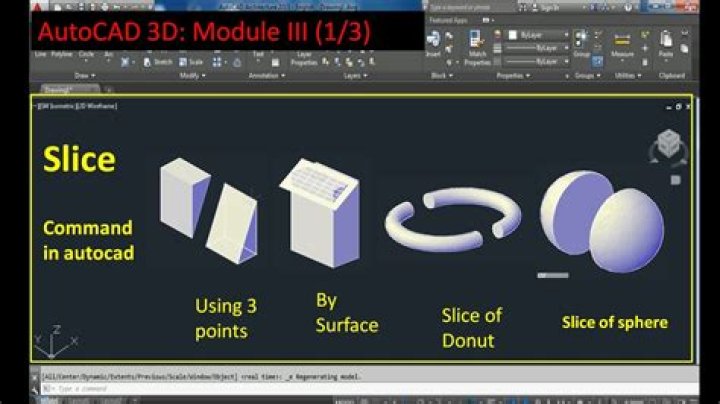Screen dimensions: 720x404
Task: Choose the Scale tool in the Modify panel
Action: [x=191, y=62]
